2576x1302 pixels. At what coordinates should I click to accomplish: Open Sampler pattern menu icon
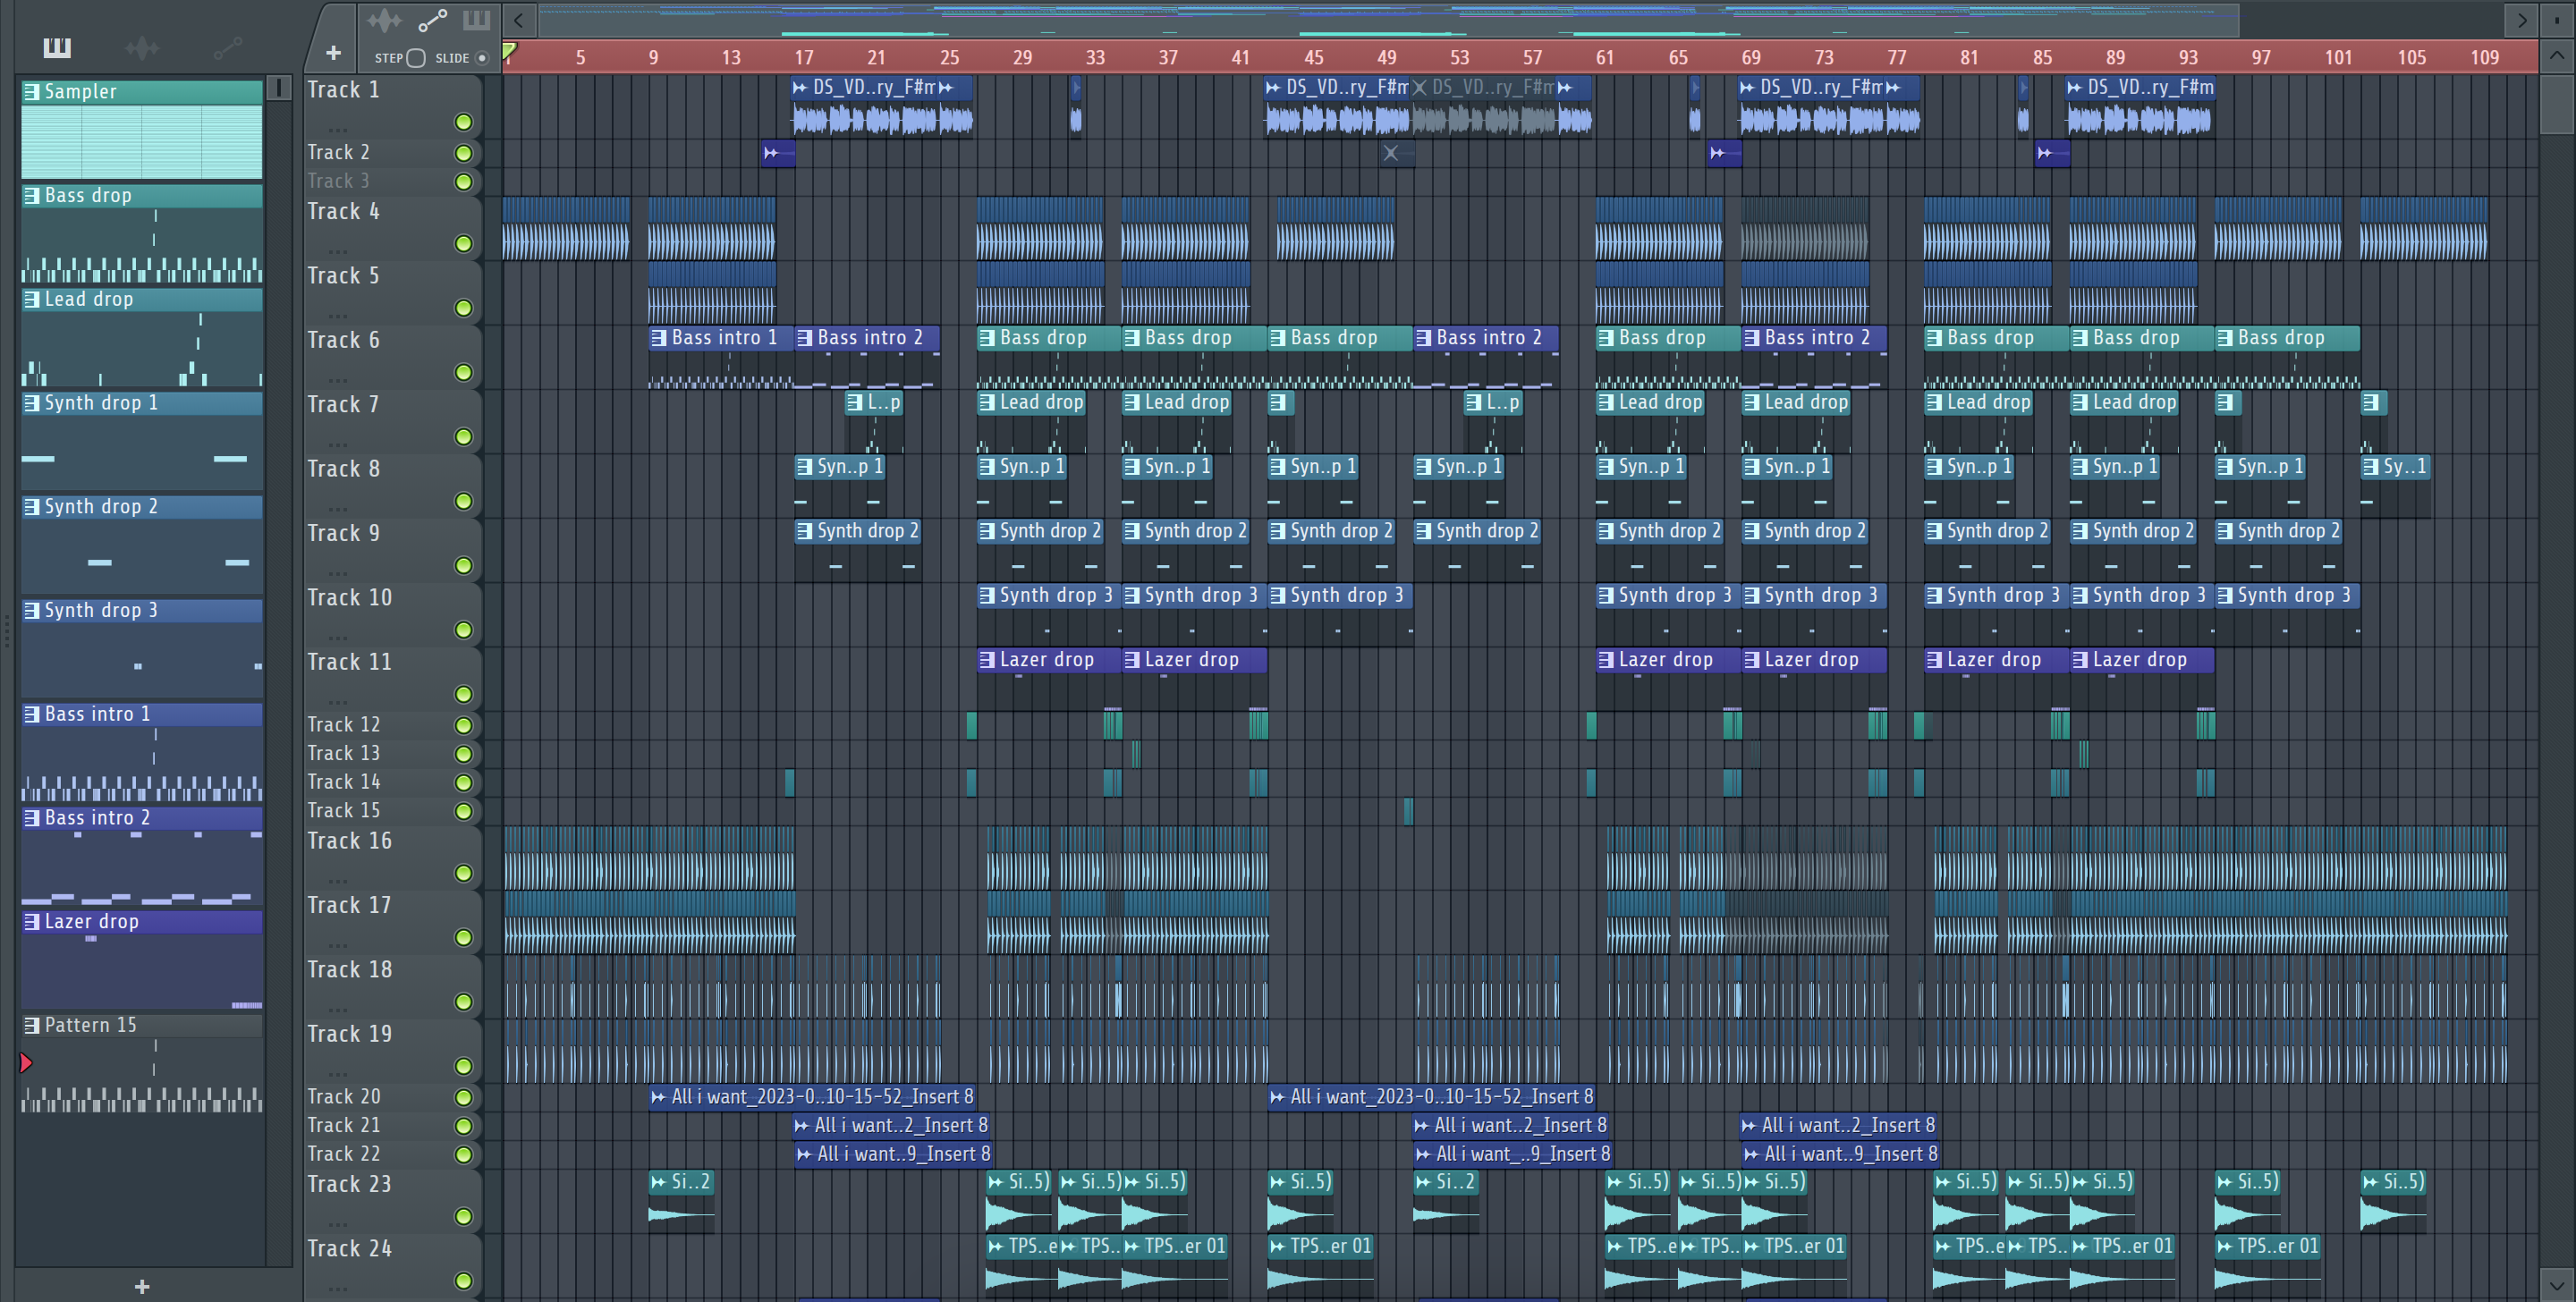(32, 92)
